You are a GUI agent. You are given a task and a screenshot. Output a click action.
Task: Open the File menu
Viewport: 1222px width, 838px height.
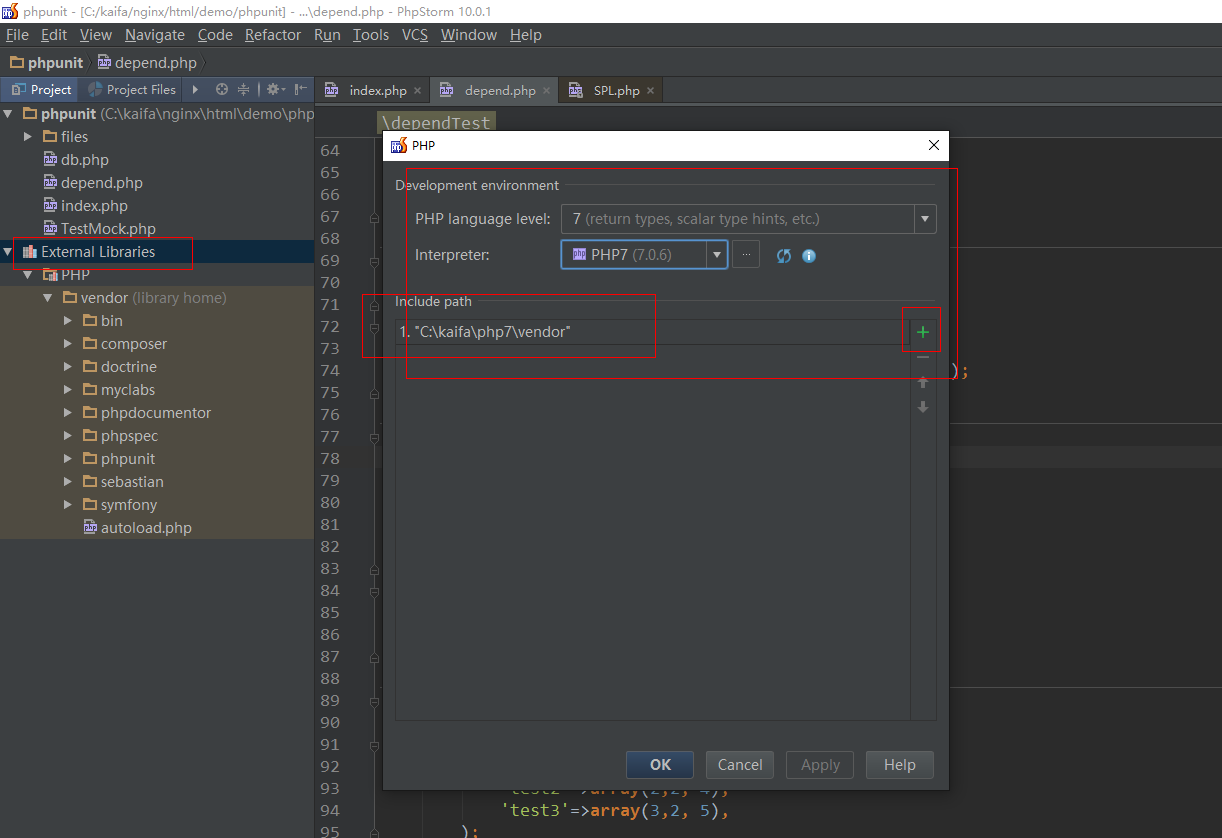17,35
